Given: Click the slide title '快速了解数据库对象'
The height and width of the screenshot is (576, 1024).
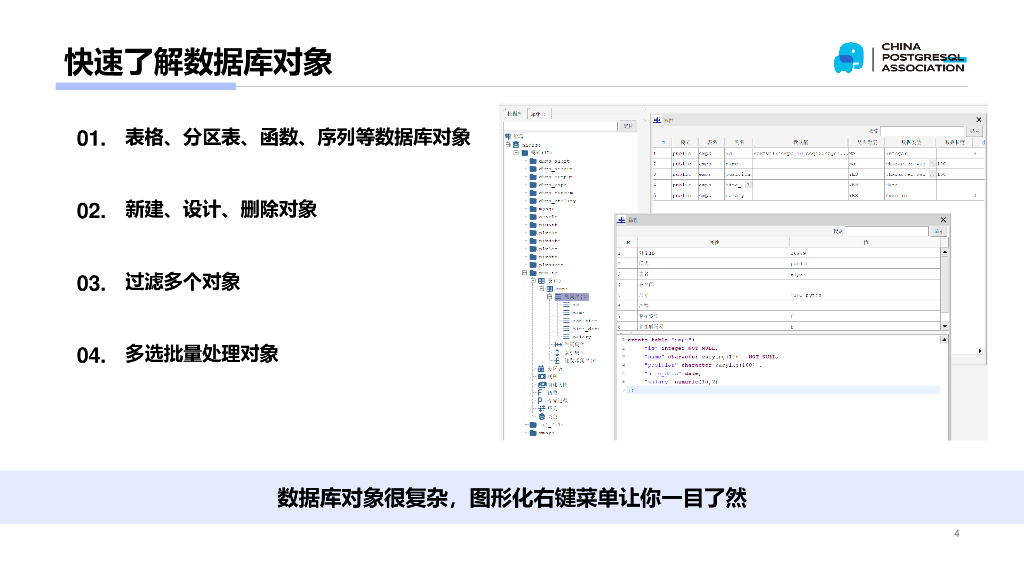Looking at the screenshot, I should [x=199, y=63].
